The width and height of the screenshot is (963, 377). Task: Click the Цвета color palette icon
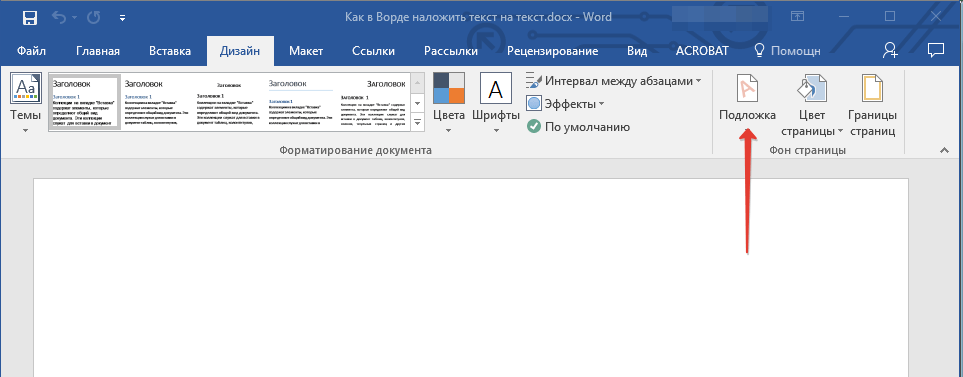coord(449,88)
